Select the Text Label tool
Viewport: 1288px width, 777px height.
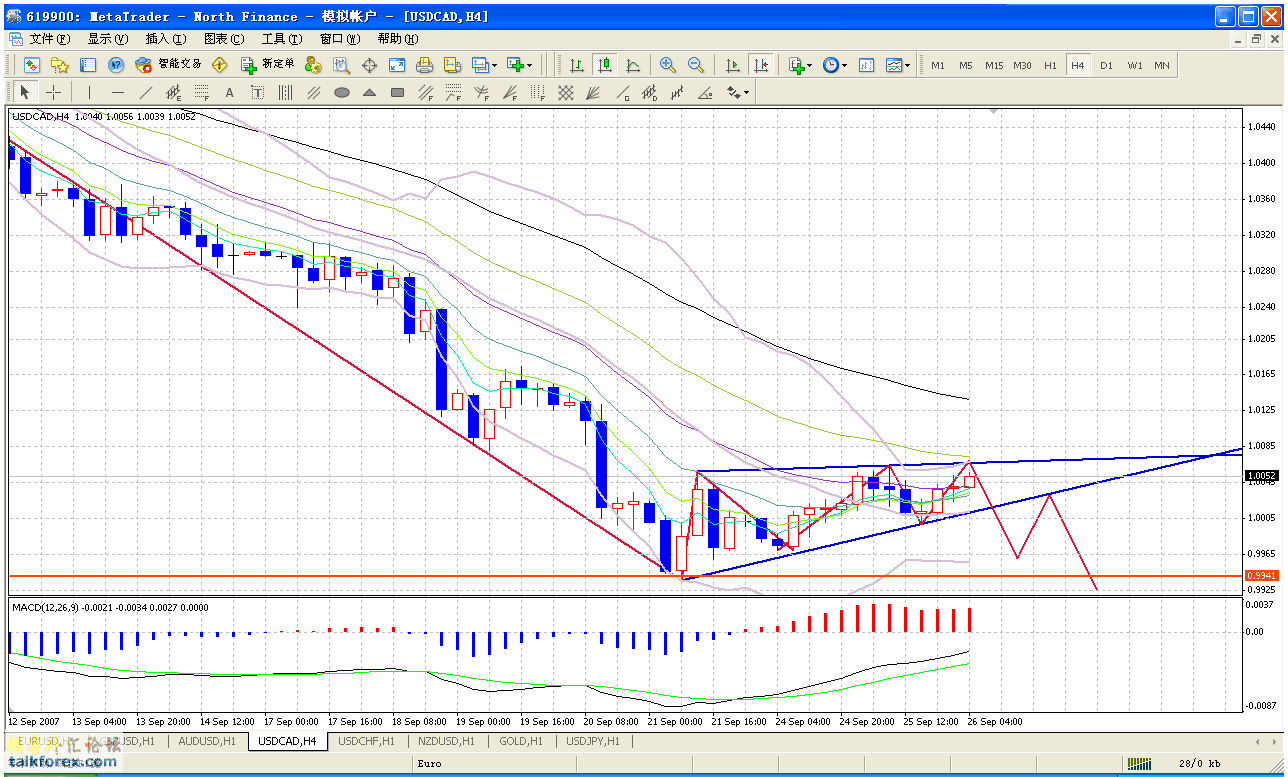pyautogui.click(x=257, y=93)
